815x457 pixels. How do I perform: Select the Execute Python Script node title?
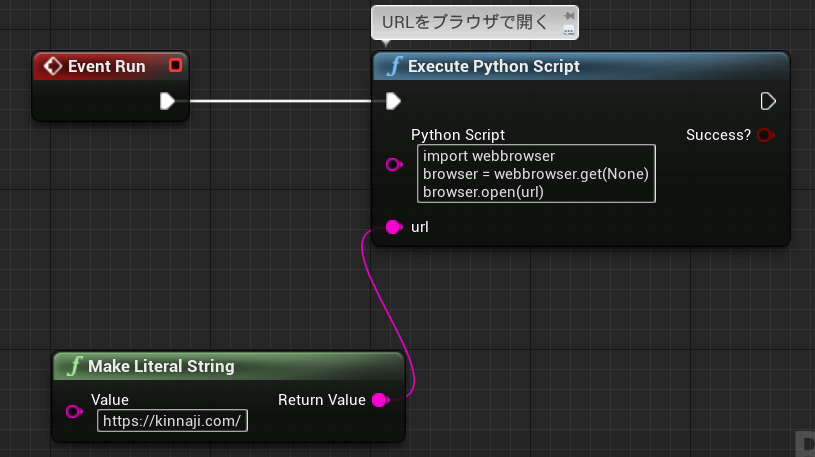pyautogui.click(x=493, y=67)
